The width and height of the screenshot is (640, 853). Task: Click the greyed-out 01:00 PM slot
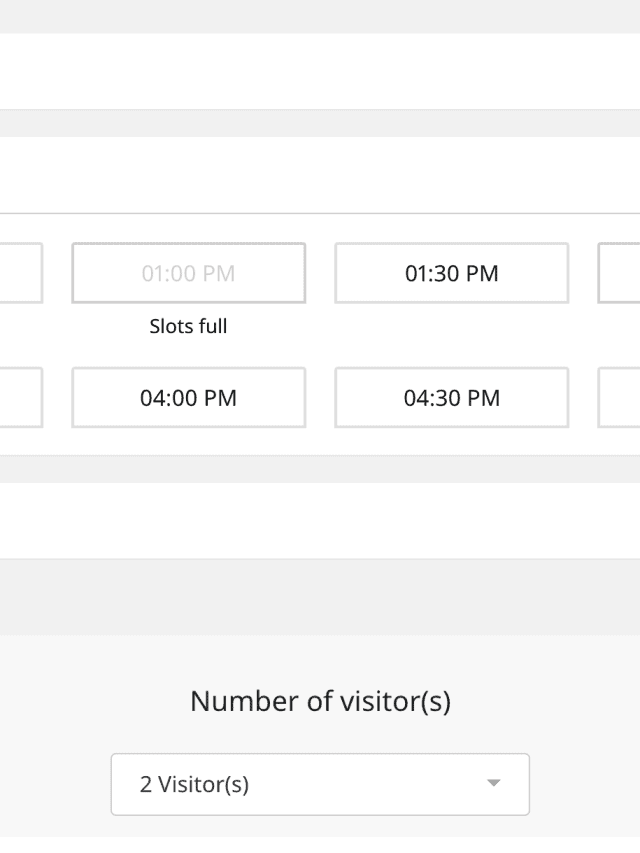tap(188, 273)
